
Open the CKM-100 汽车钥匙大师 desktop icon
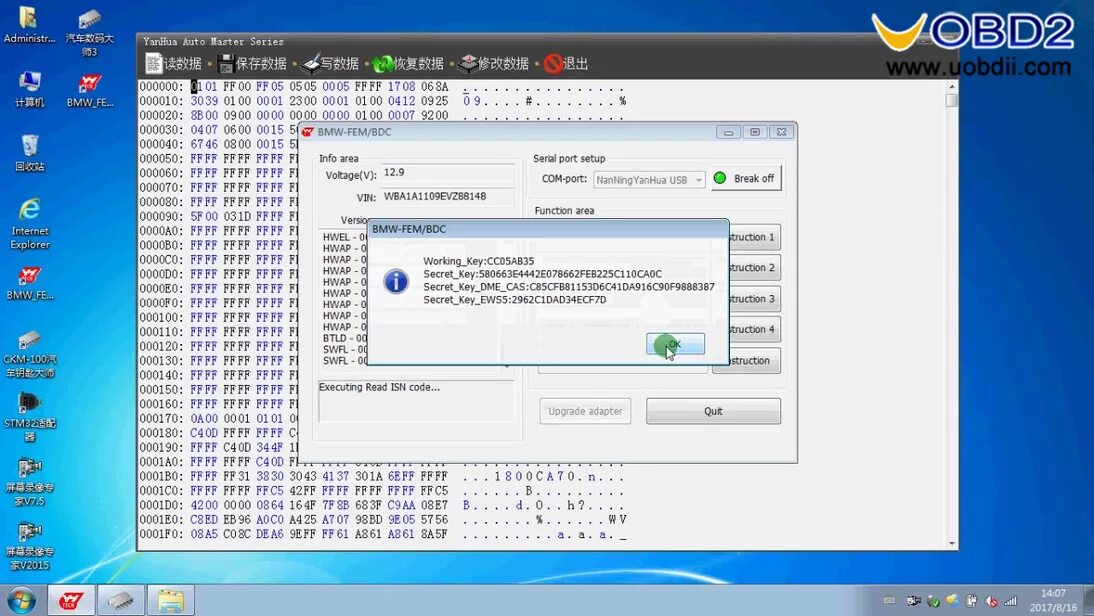point(29,353)
